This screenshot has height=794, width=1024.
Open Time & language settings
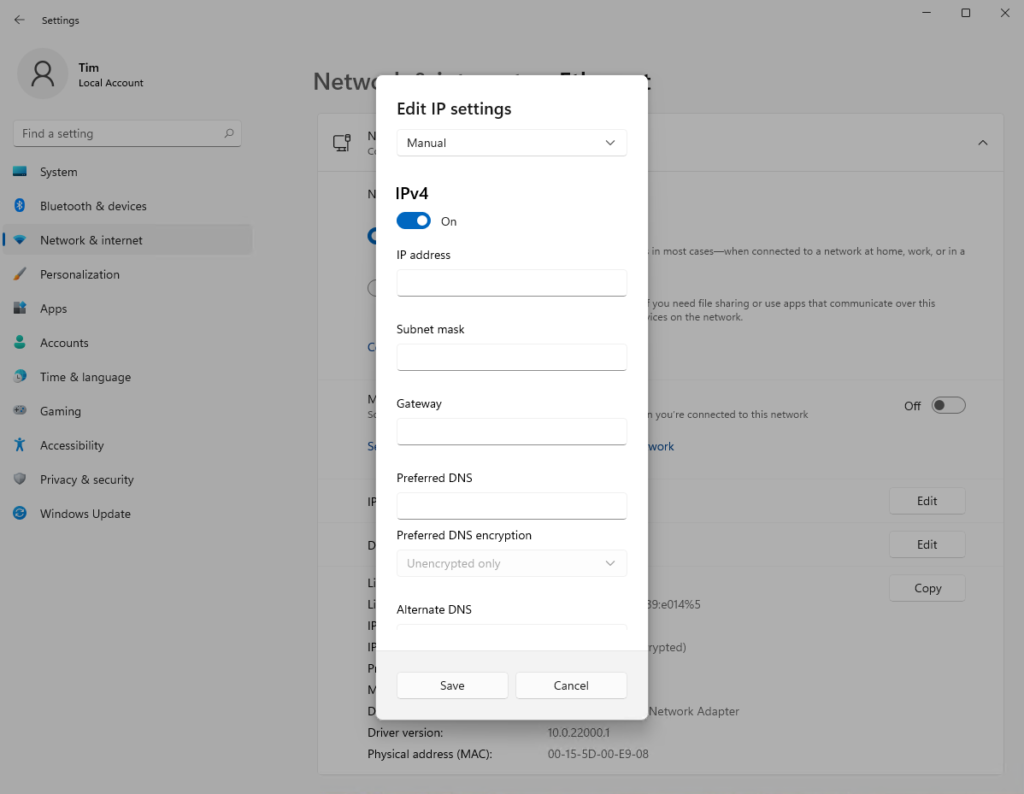click(20, 377)
